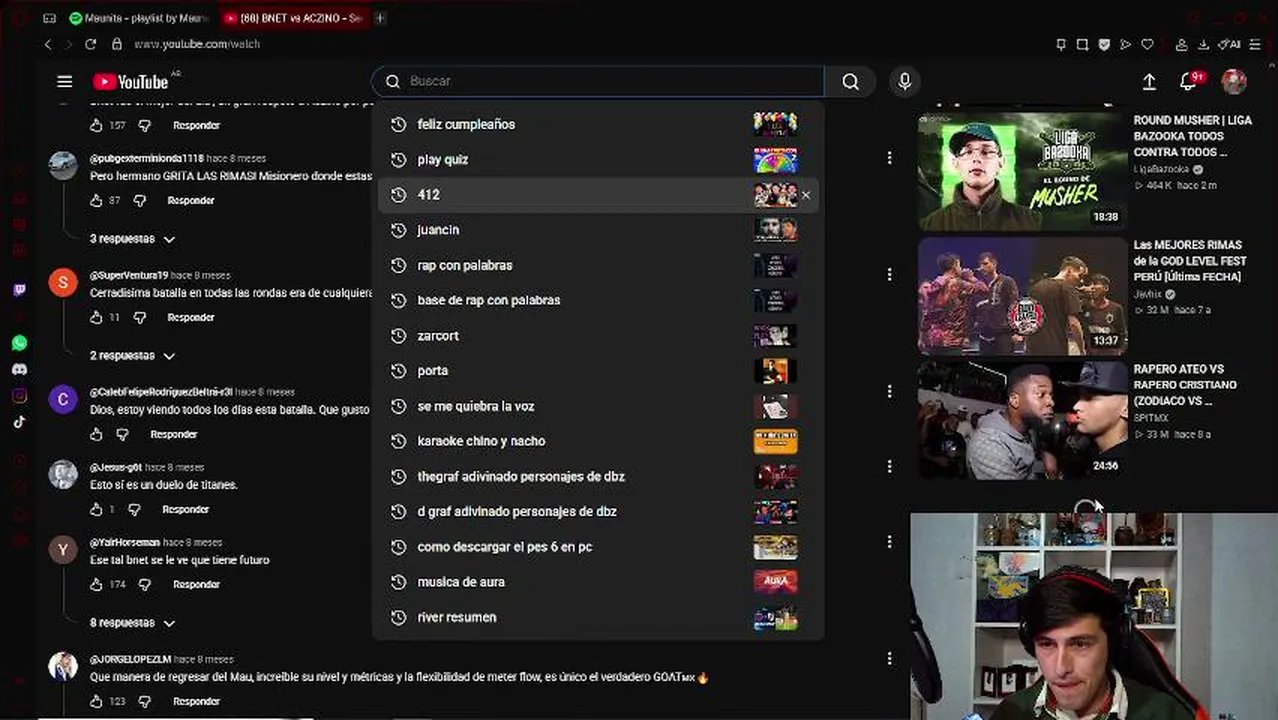This screenshot has width=1278, height=720.
Task: Start voice search with the microphone
Action: point(904,82)
